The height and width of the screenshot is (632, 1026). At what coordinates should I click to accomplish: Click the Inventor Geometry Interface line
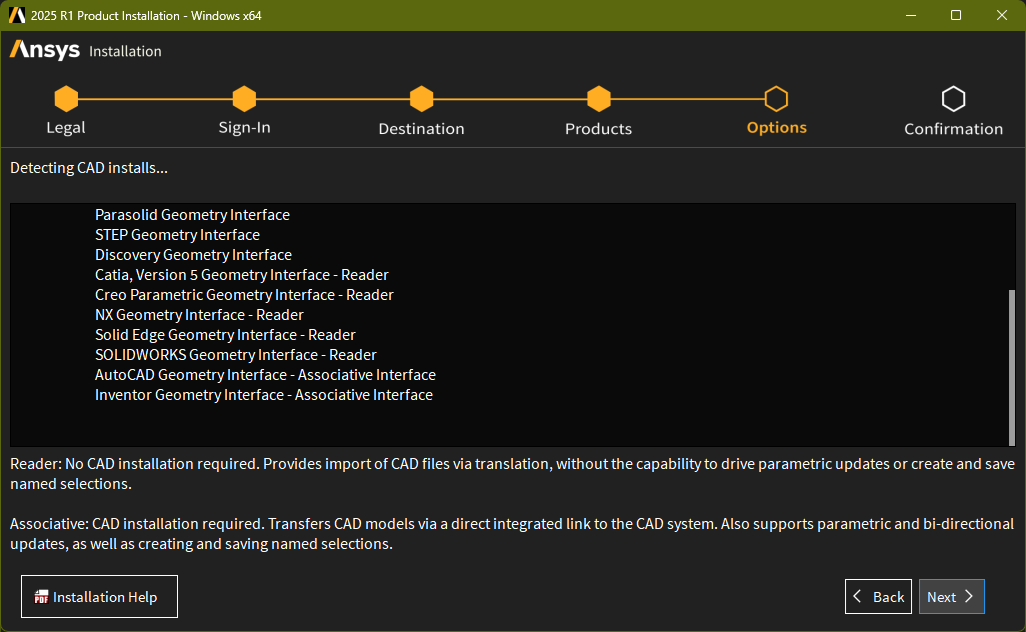pos(263,395)
